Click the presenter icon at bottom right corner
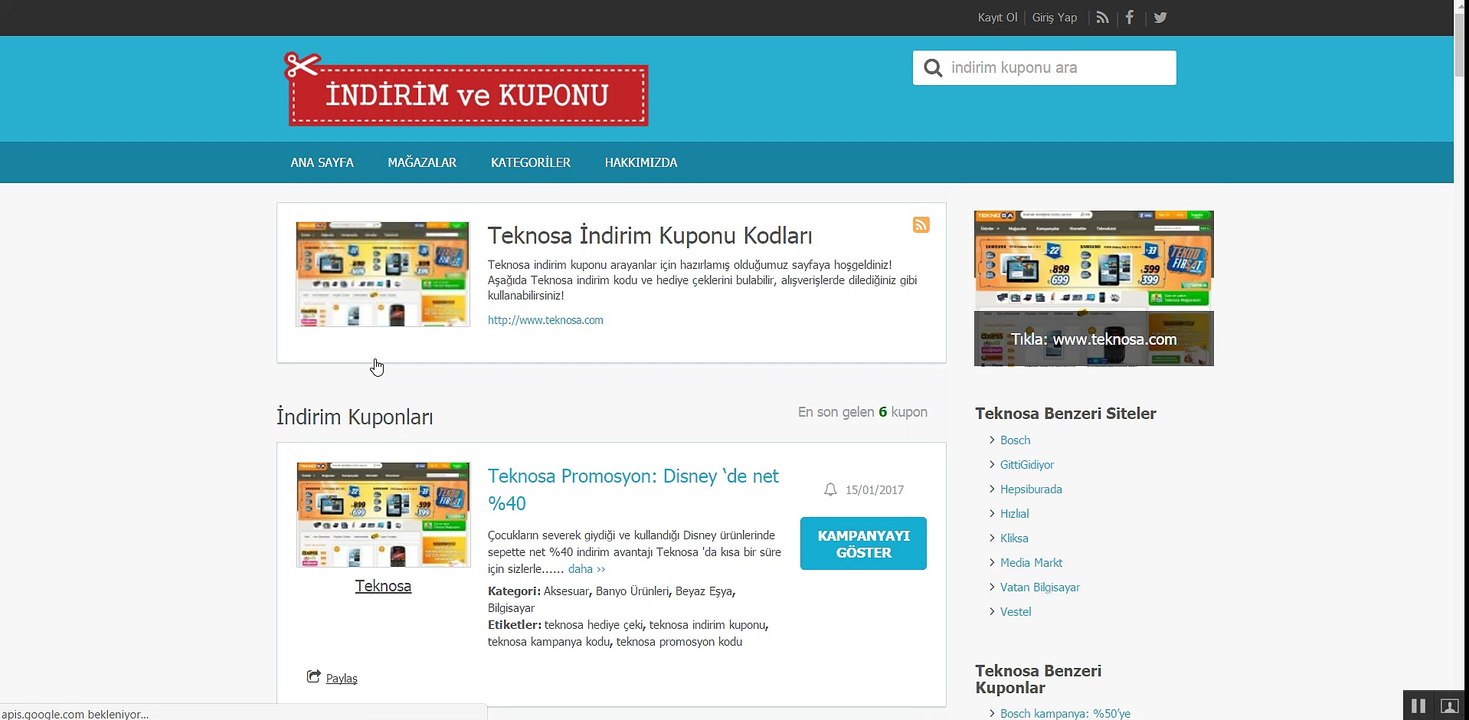Screen dimensions: 1469x720 coord(1449,706)
